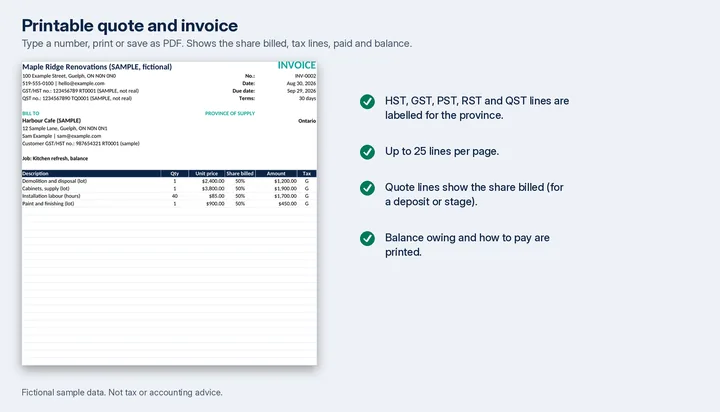Click the Sam Example contact line

62,136
